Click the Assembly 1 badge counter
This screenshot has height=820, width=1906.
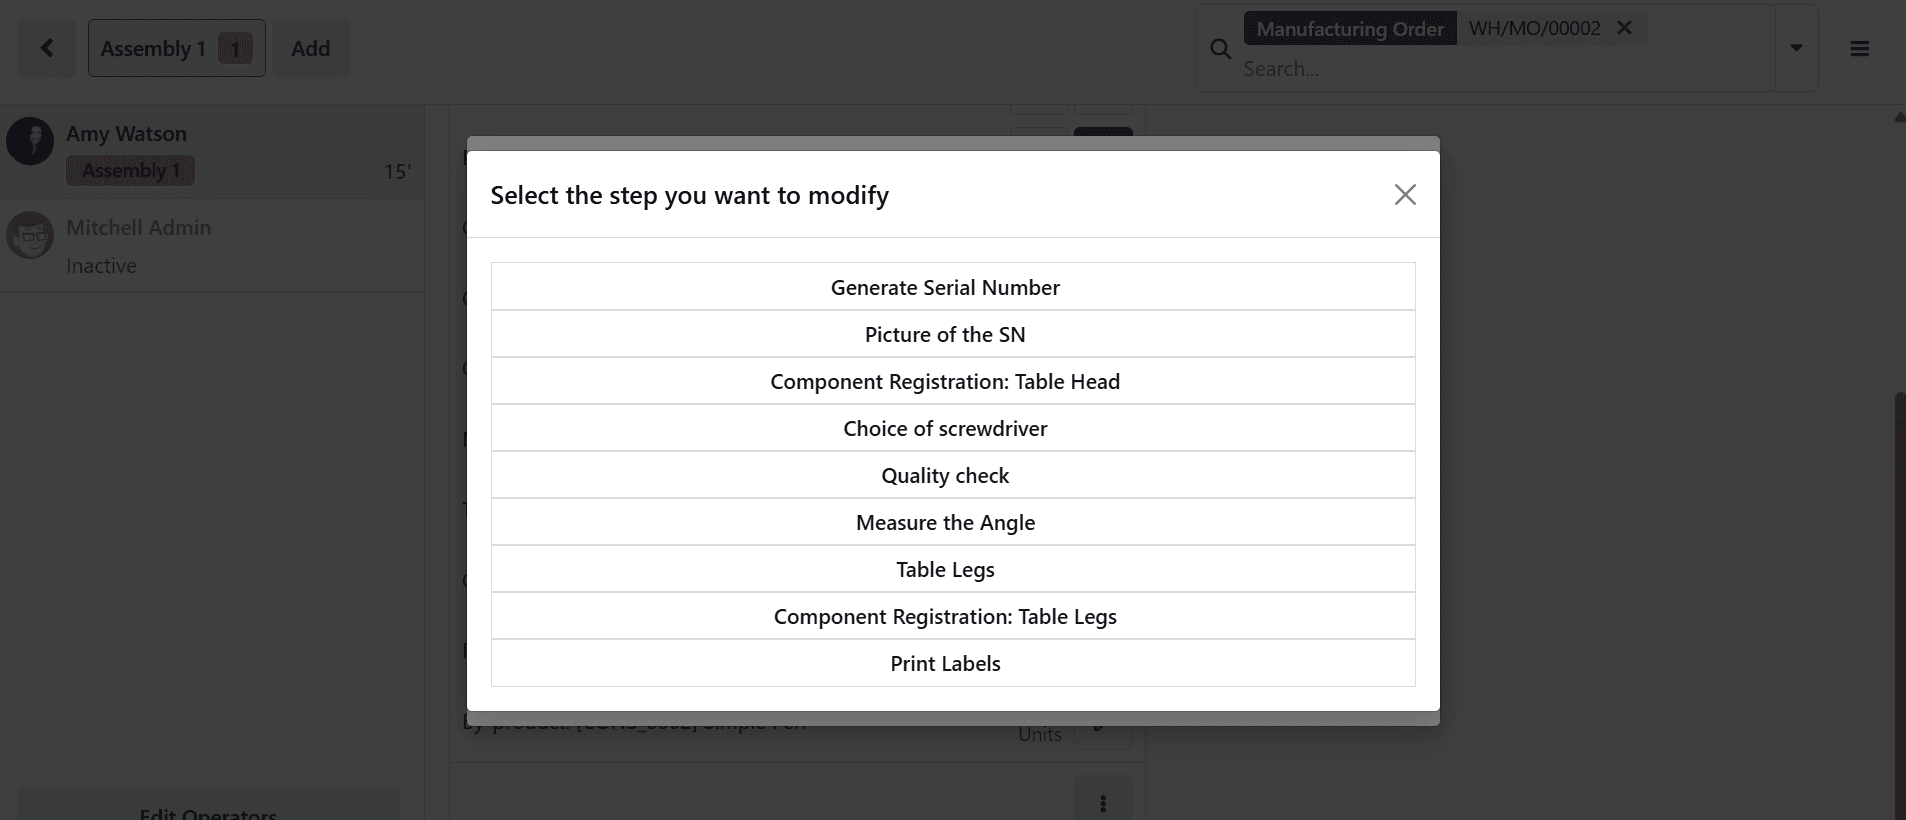[x=236, y=47]
